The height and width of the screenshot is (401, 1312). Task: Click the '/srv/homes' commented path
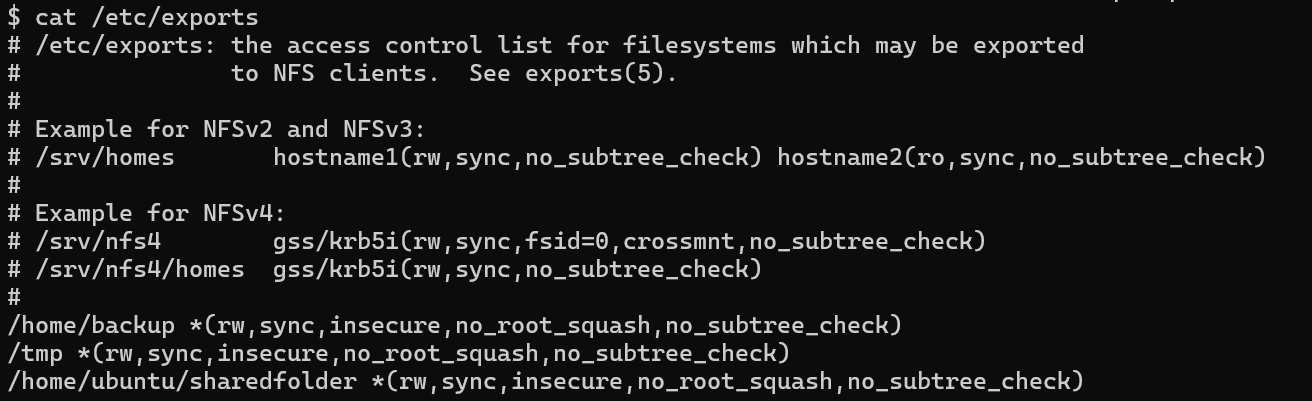click(x=105, y=157)
